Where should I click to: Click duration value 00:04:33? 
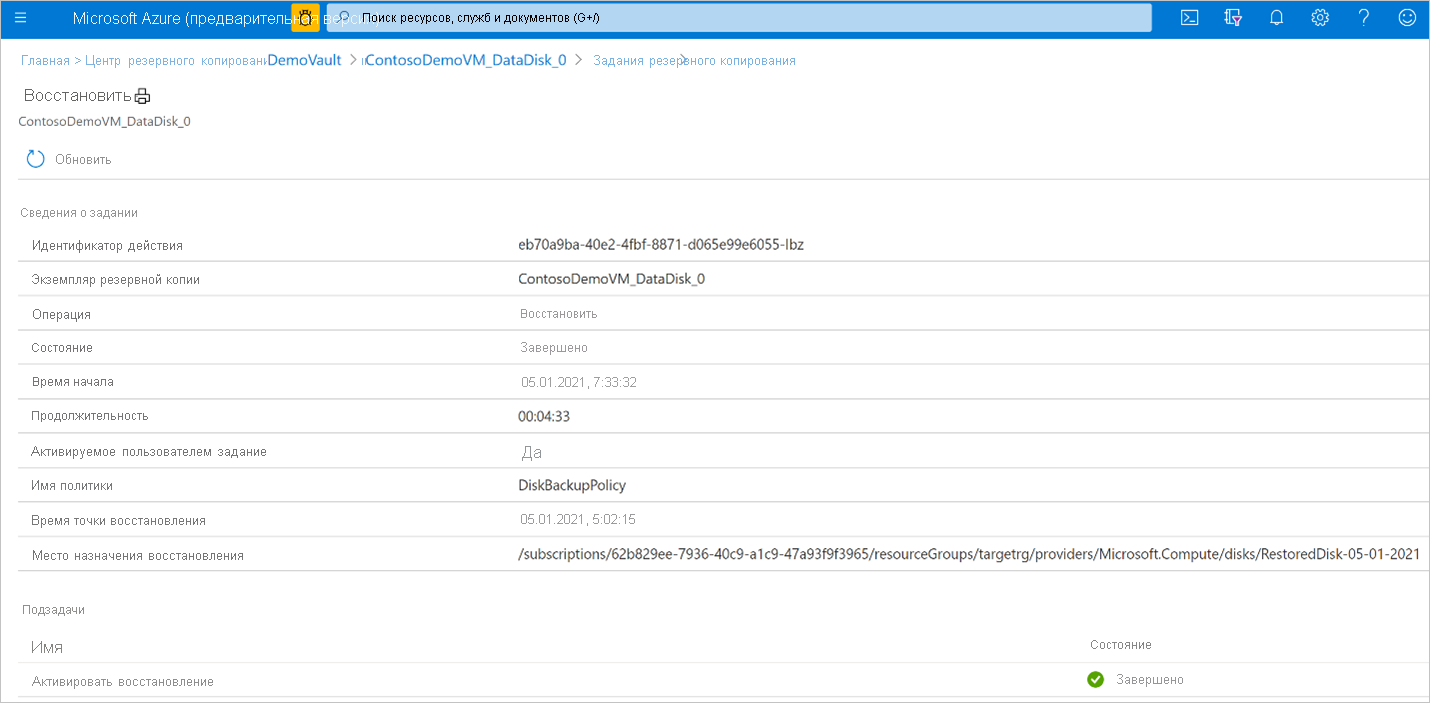pos(544,416)
